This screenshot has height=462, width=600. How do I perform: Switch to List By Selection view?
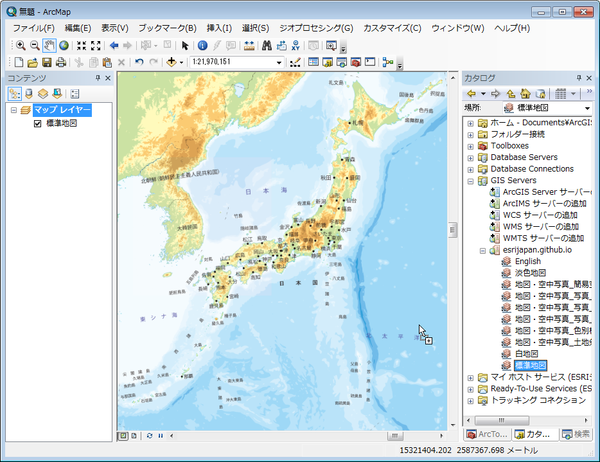[x=57, y=94]
